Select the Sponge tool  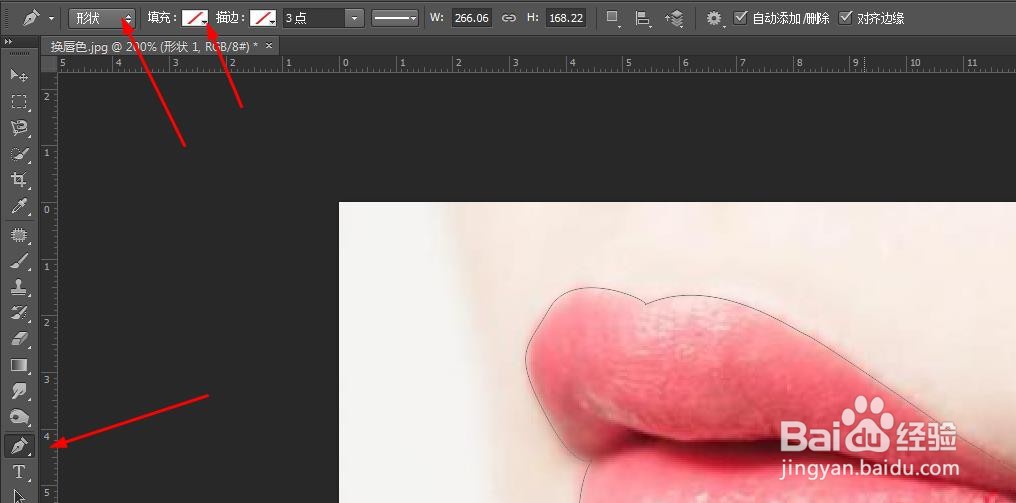click(x=19, y=417)
